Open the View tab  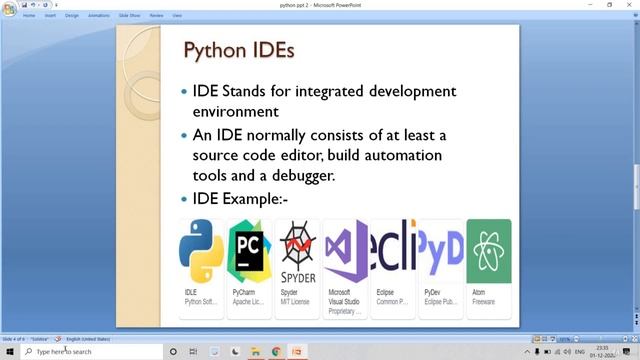pyautogui.click(x=177, y=16)
